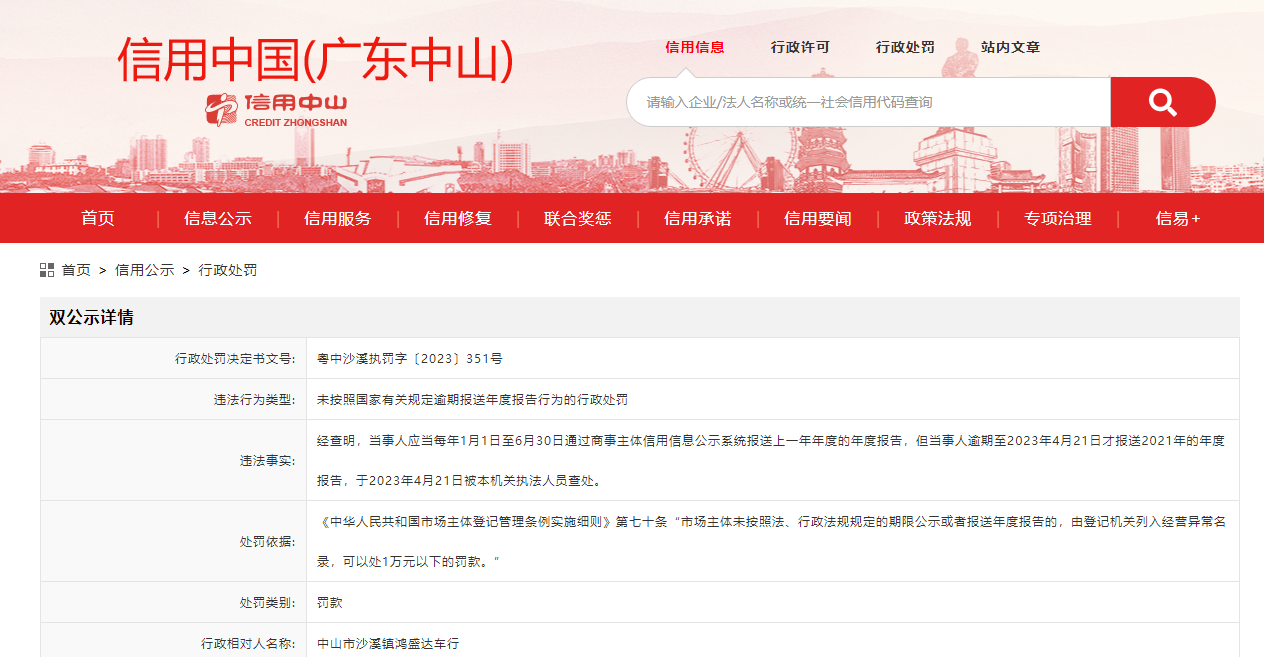Click the Credit Zhongshan logo

pyautogui.click(x=277, y=109)
